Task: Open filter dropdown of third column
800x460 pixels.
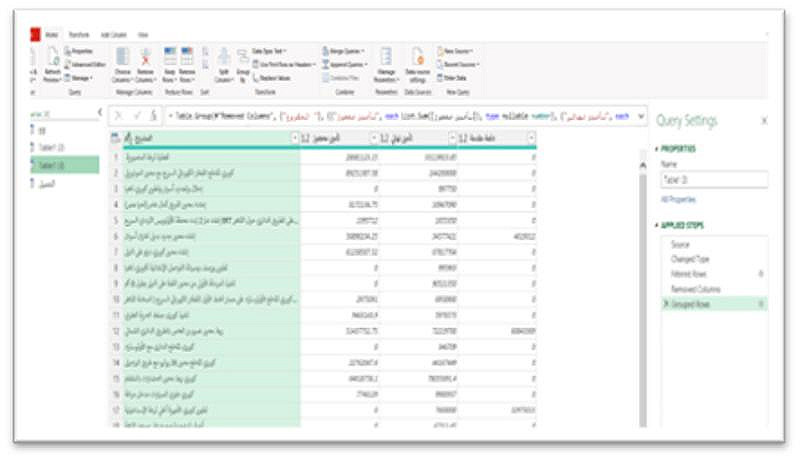Action: click(452, 138)
